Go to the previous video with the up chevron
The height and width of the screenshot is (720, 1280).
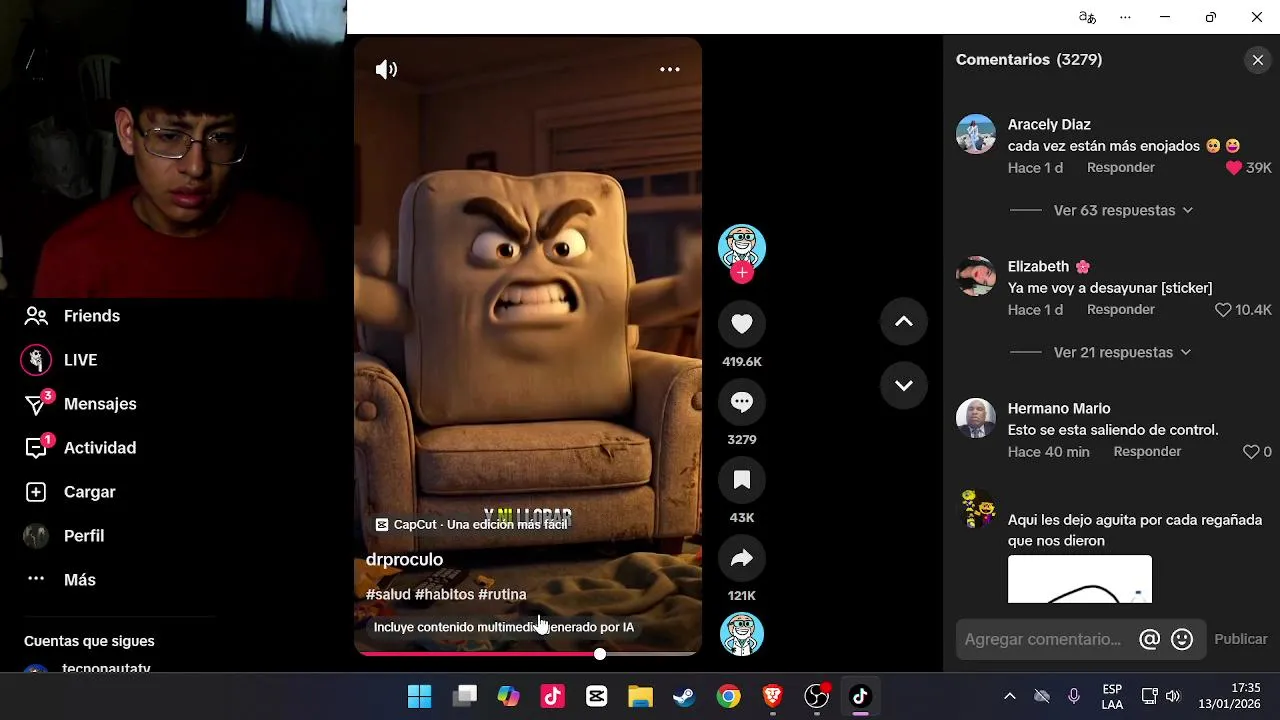click(x=904, y=322)
